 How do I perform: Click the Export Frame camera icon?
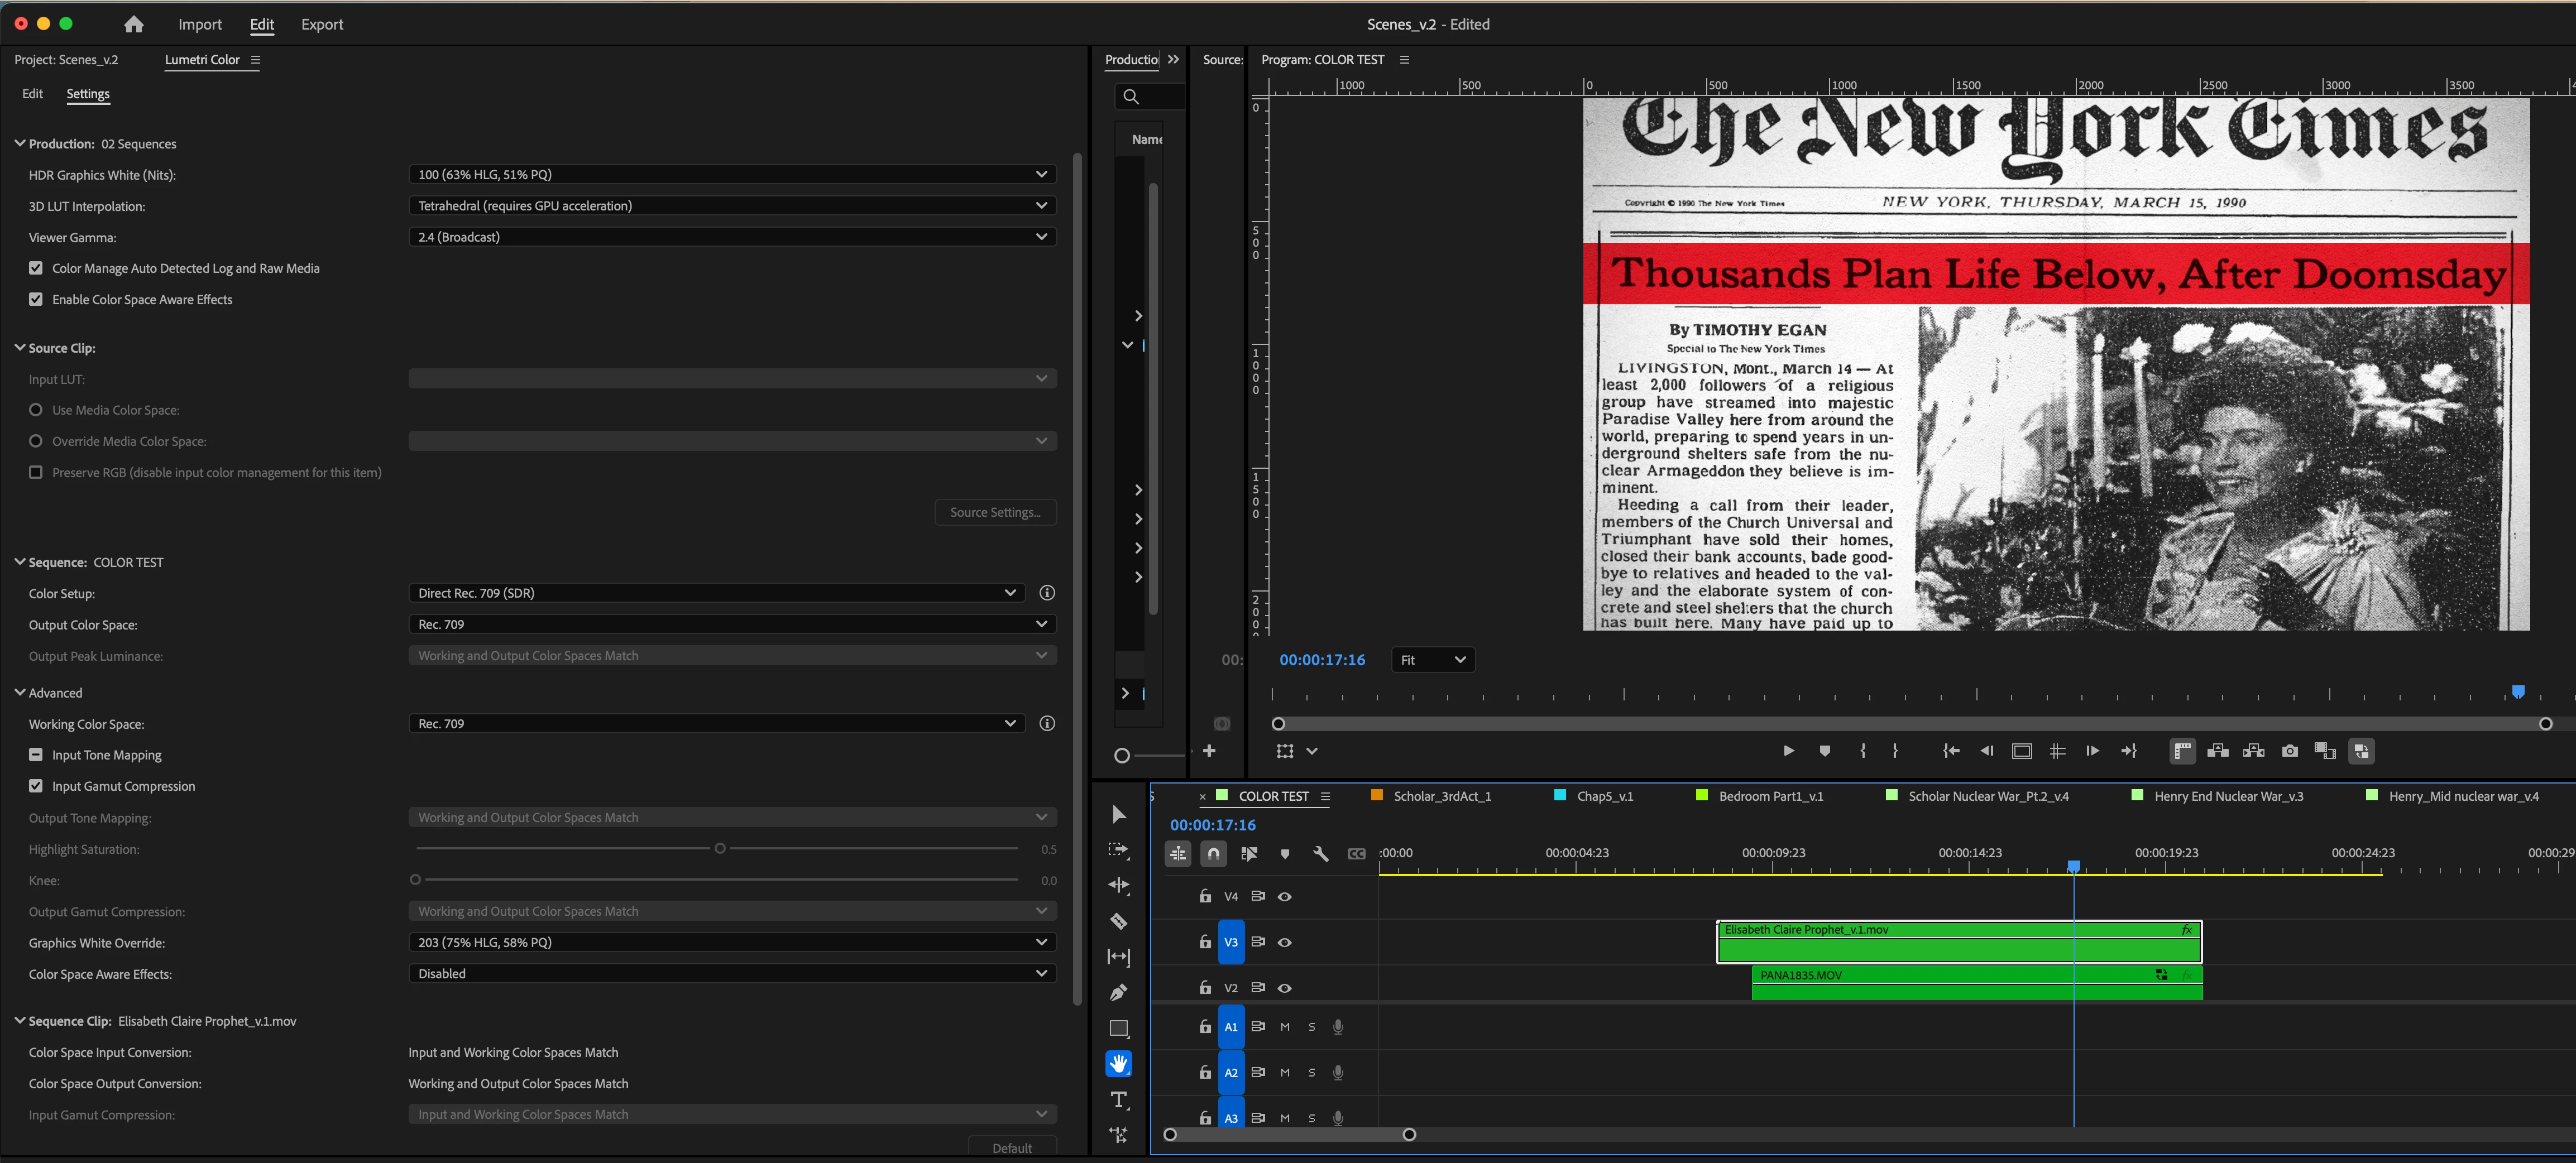click(x=2290, y=751)
